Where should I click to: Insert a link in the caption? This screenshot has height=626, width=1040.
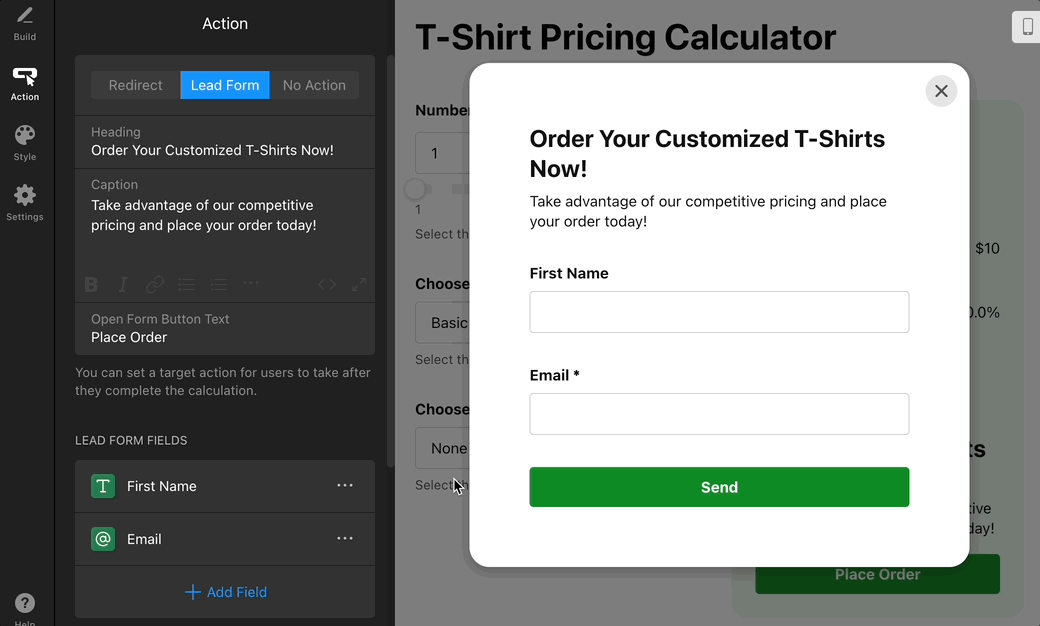pos(155,285)
